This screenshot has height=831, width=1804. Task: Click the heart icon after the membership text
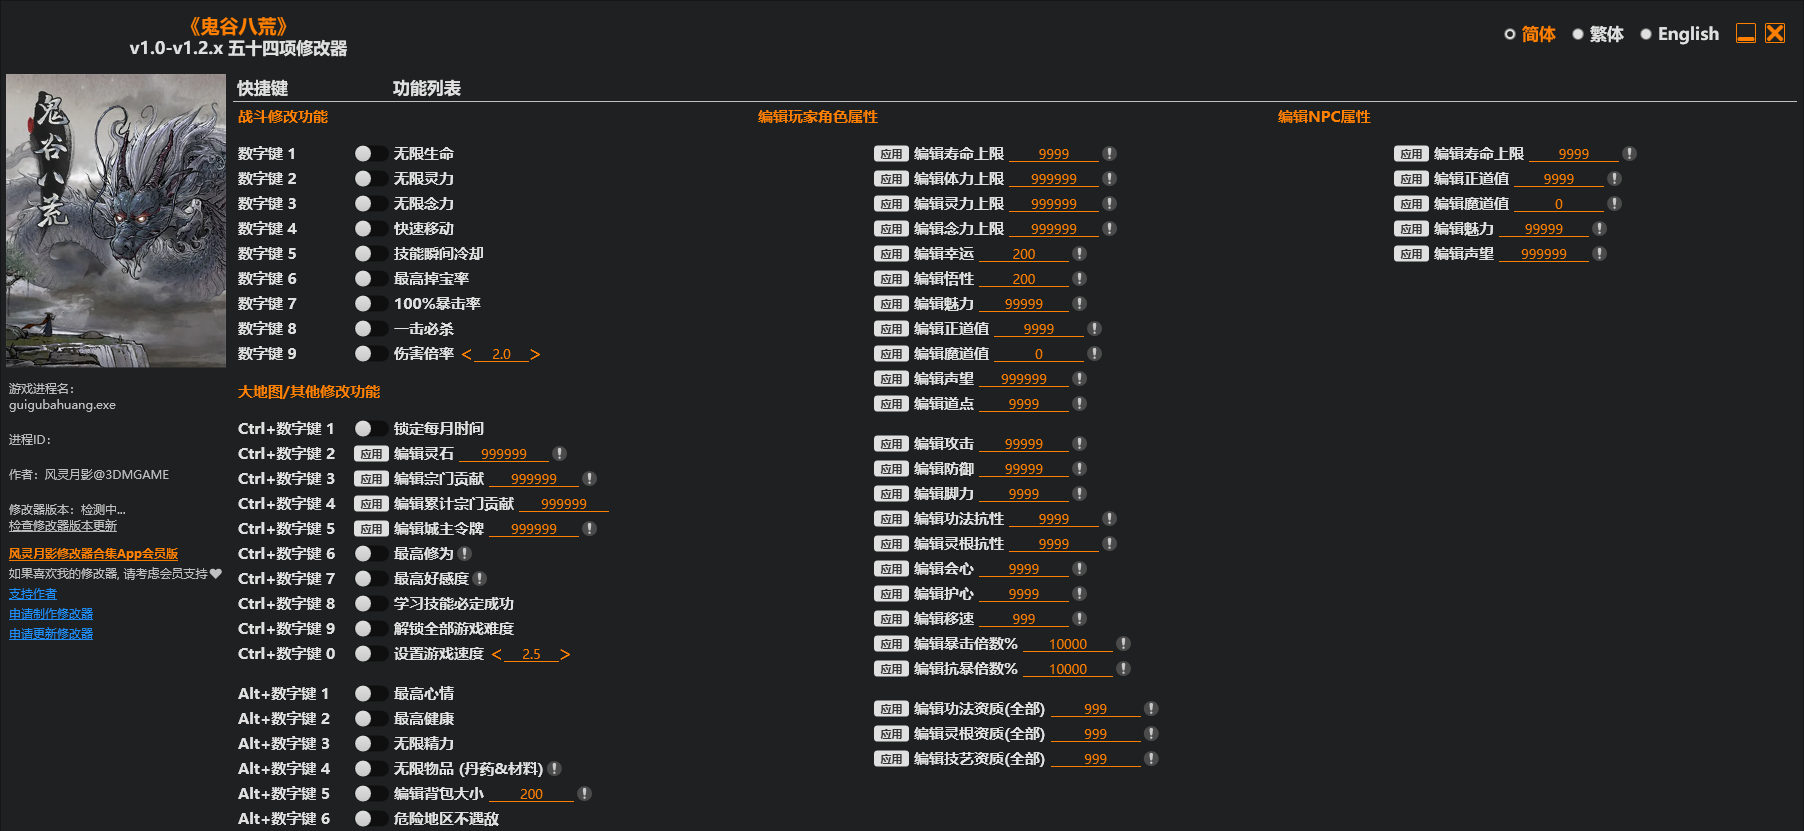click(x=216, y=574)
